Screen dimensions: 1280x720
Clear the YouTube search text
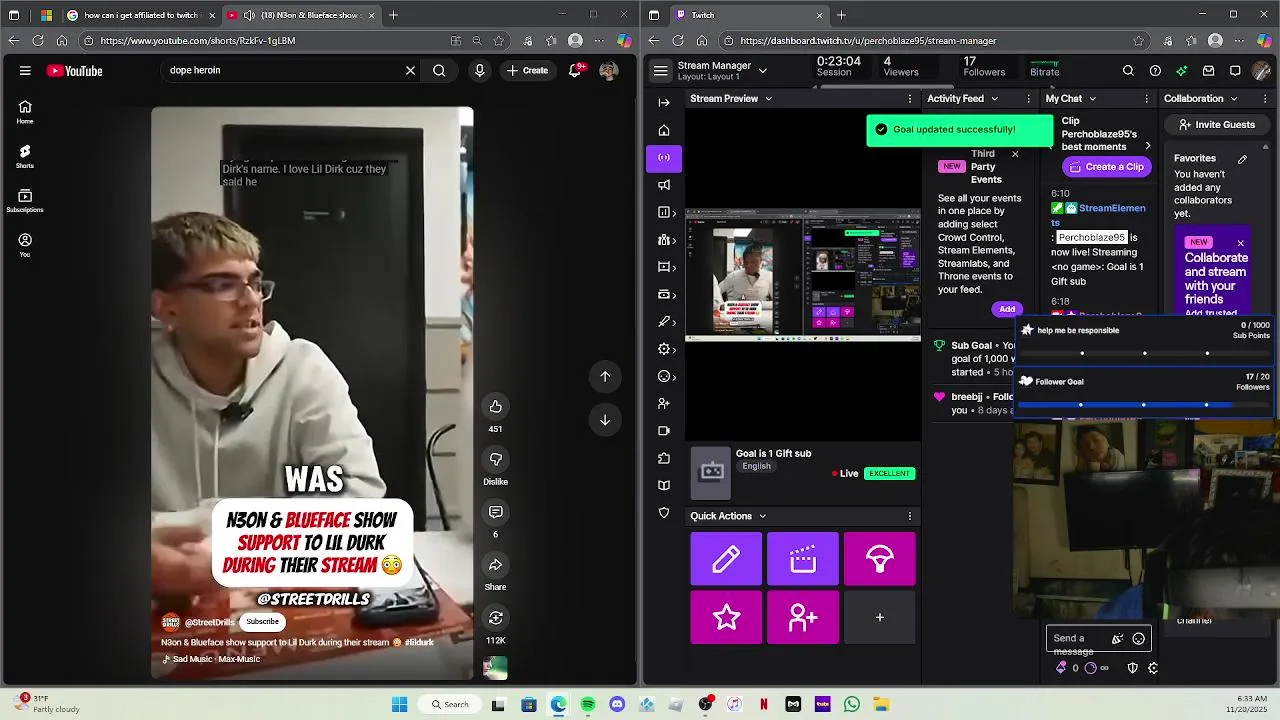coord(410,70)
